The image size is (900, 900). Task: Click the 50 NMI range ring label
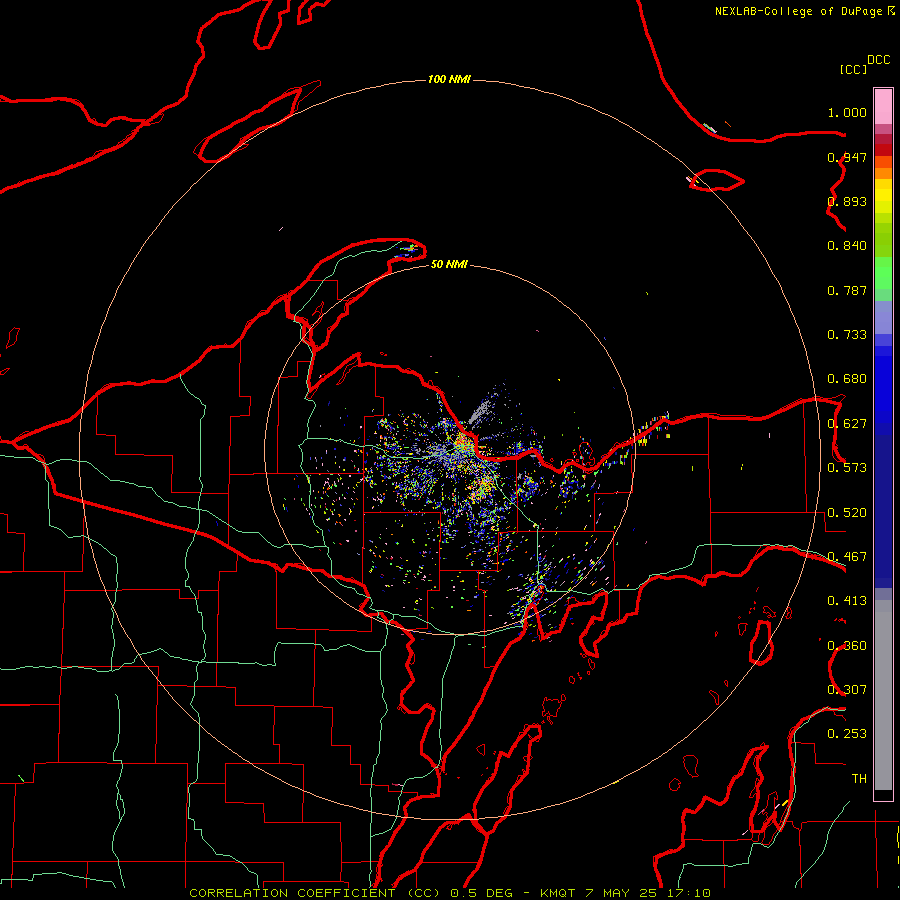pyautogui.click(x=449, y=264)
